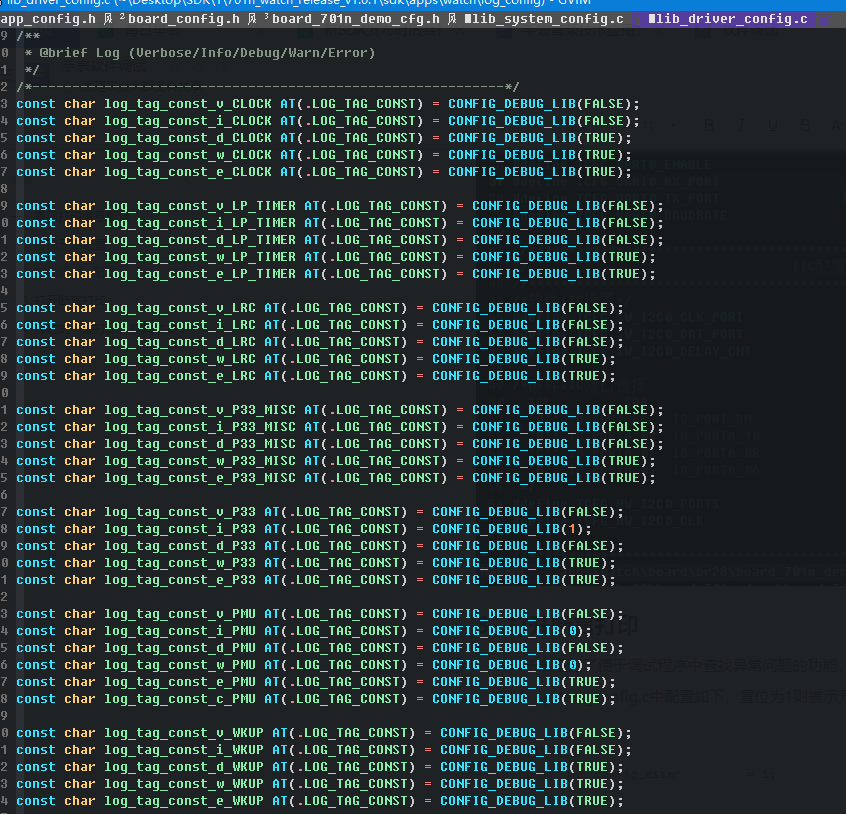Click the log_tag_const_e_P33_MISC line

point(336,478)
